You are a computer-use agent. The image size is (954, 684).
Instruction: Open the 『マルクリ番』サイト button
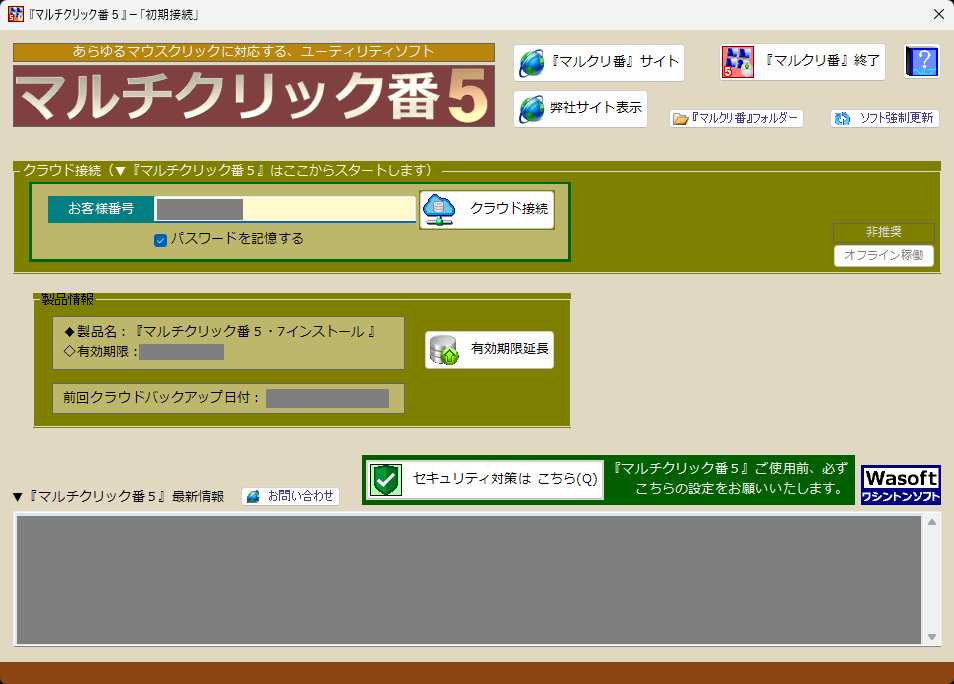click(599, 63)
